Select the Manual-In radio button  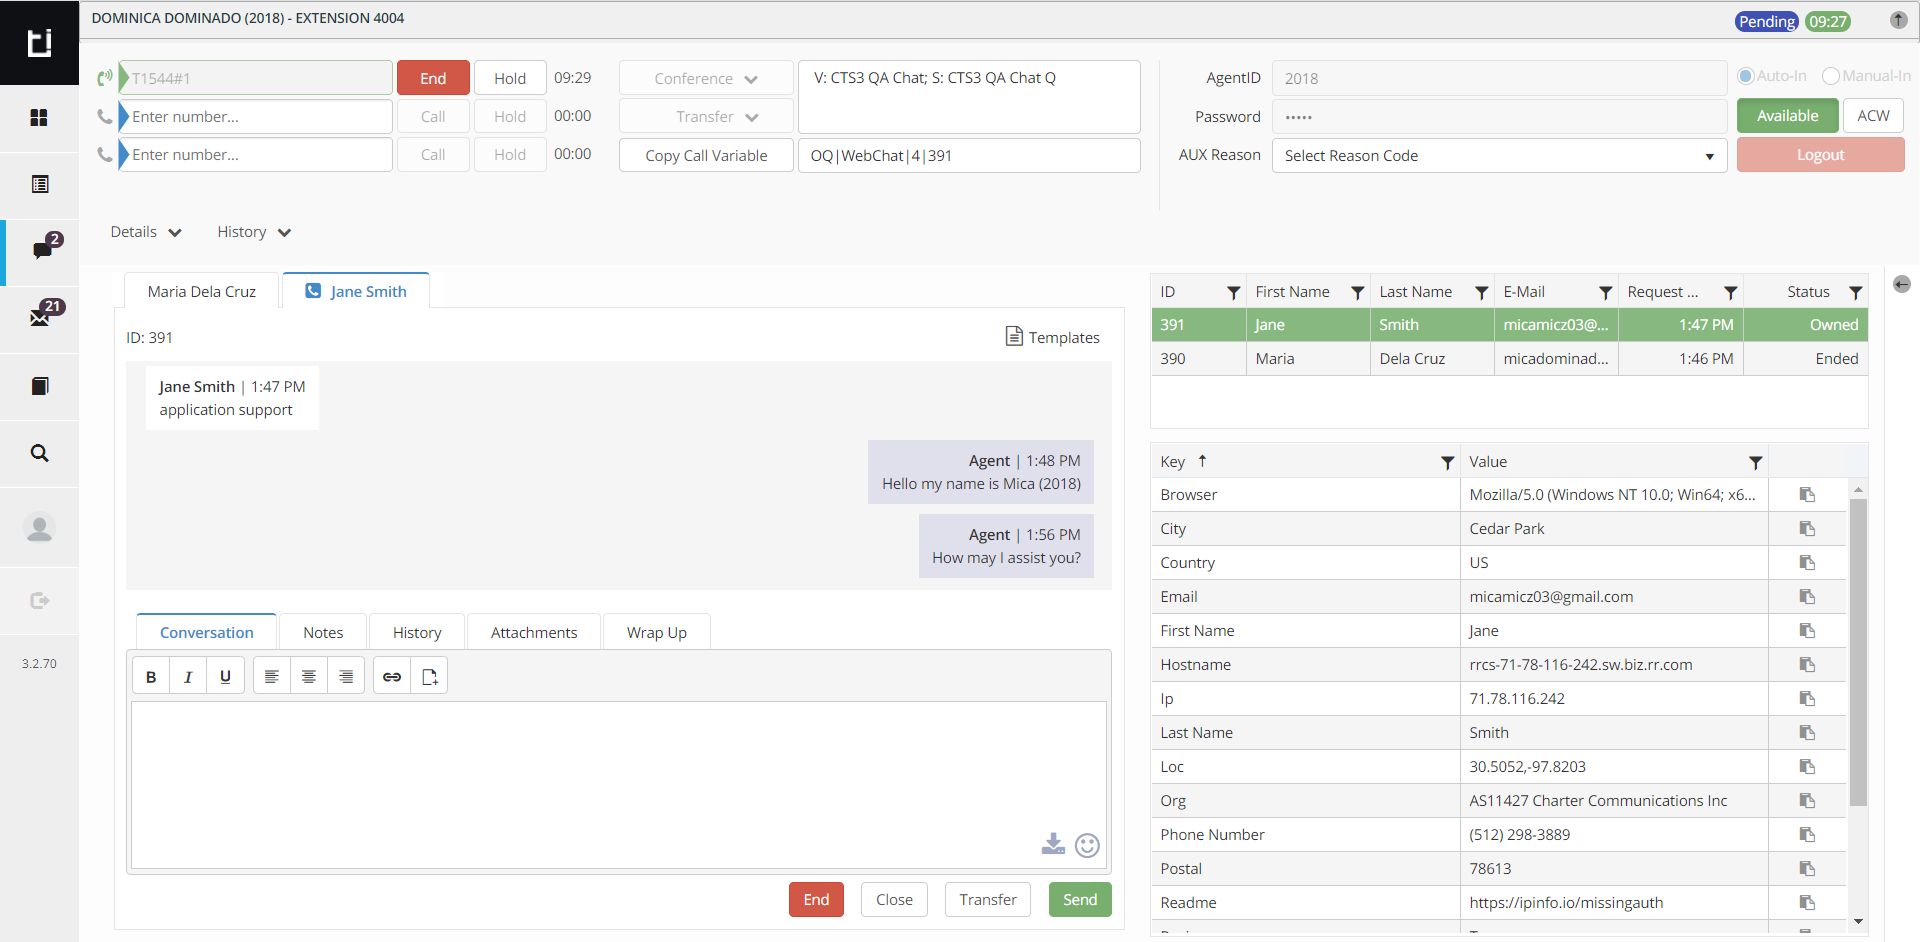point(1830,76)
